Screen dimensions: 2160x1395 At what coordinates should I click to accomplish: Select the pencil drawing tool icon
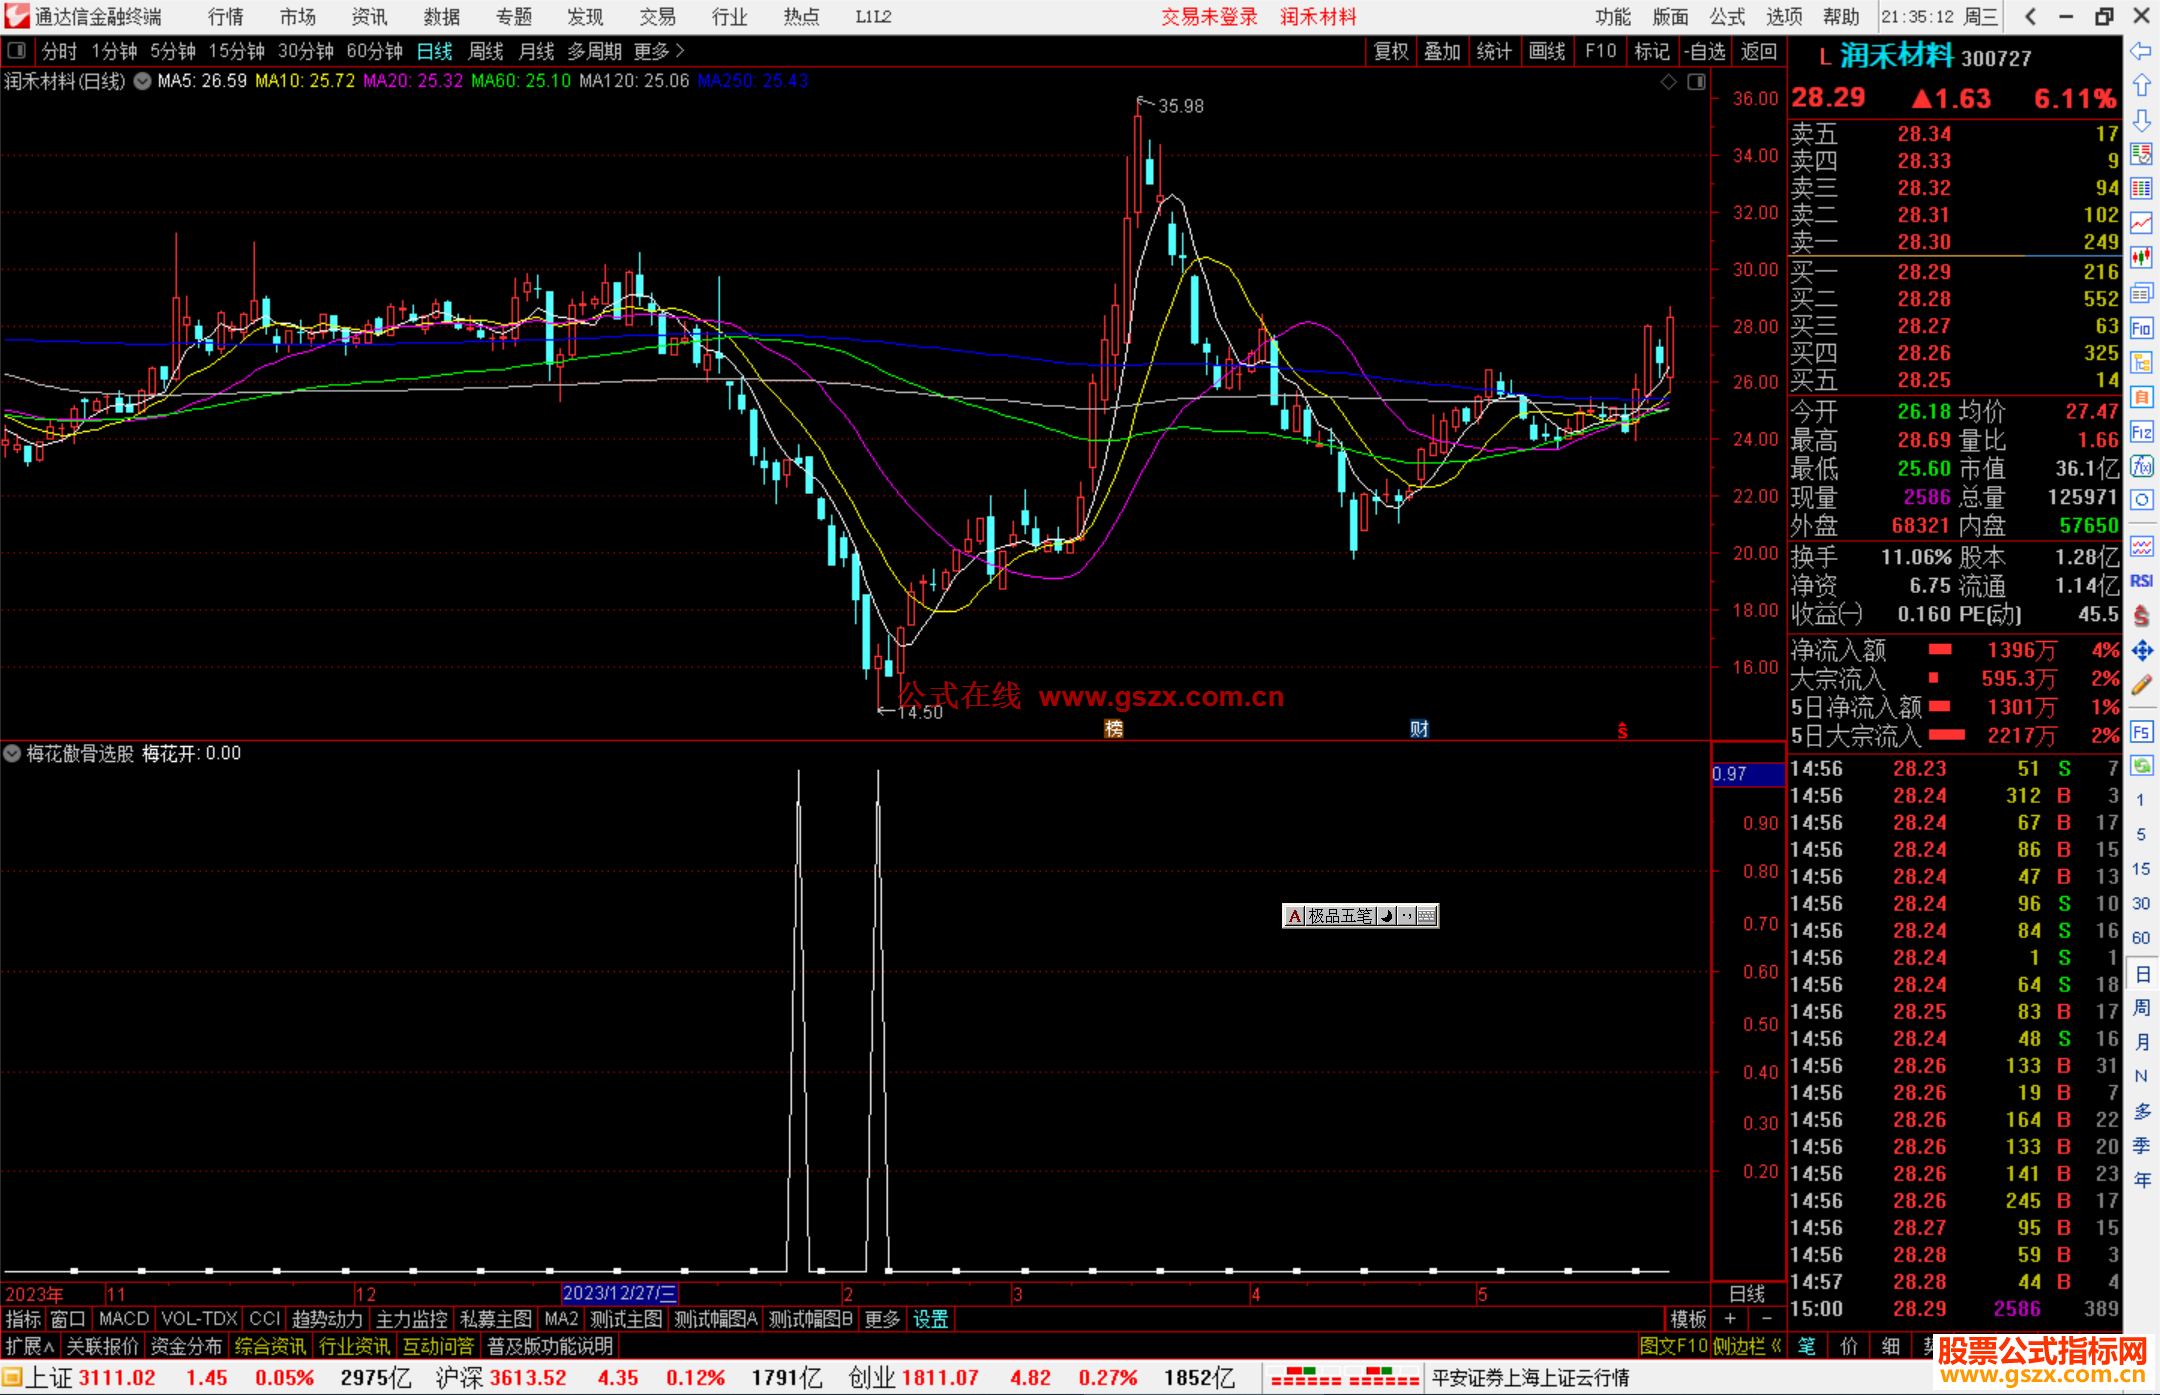[2141, 685]
